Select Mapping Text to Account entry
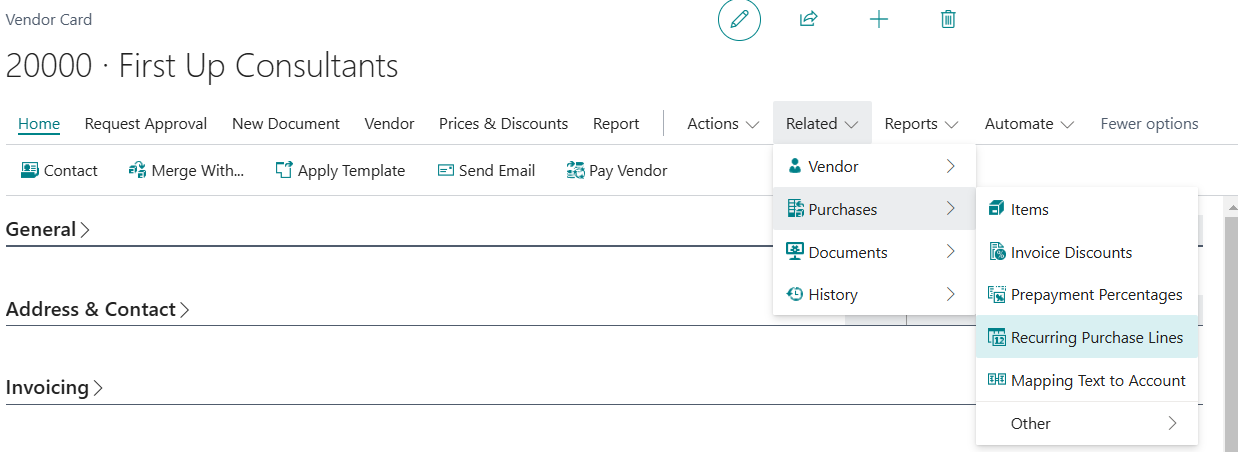1238x452 pixels. [x=1087, y=380]
